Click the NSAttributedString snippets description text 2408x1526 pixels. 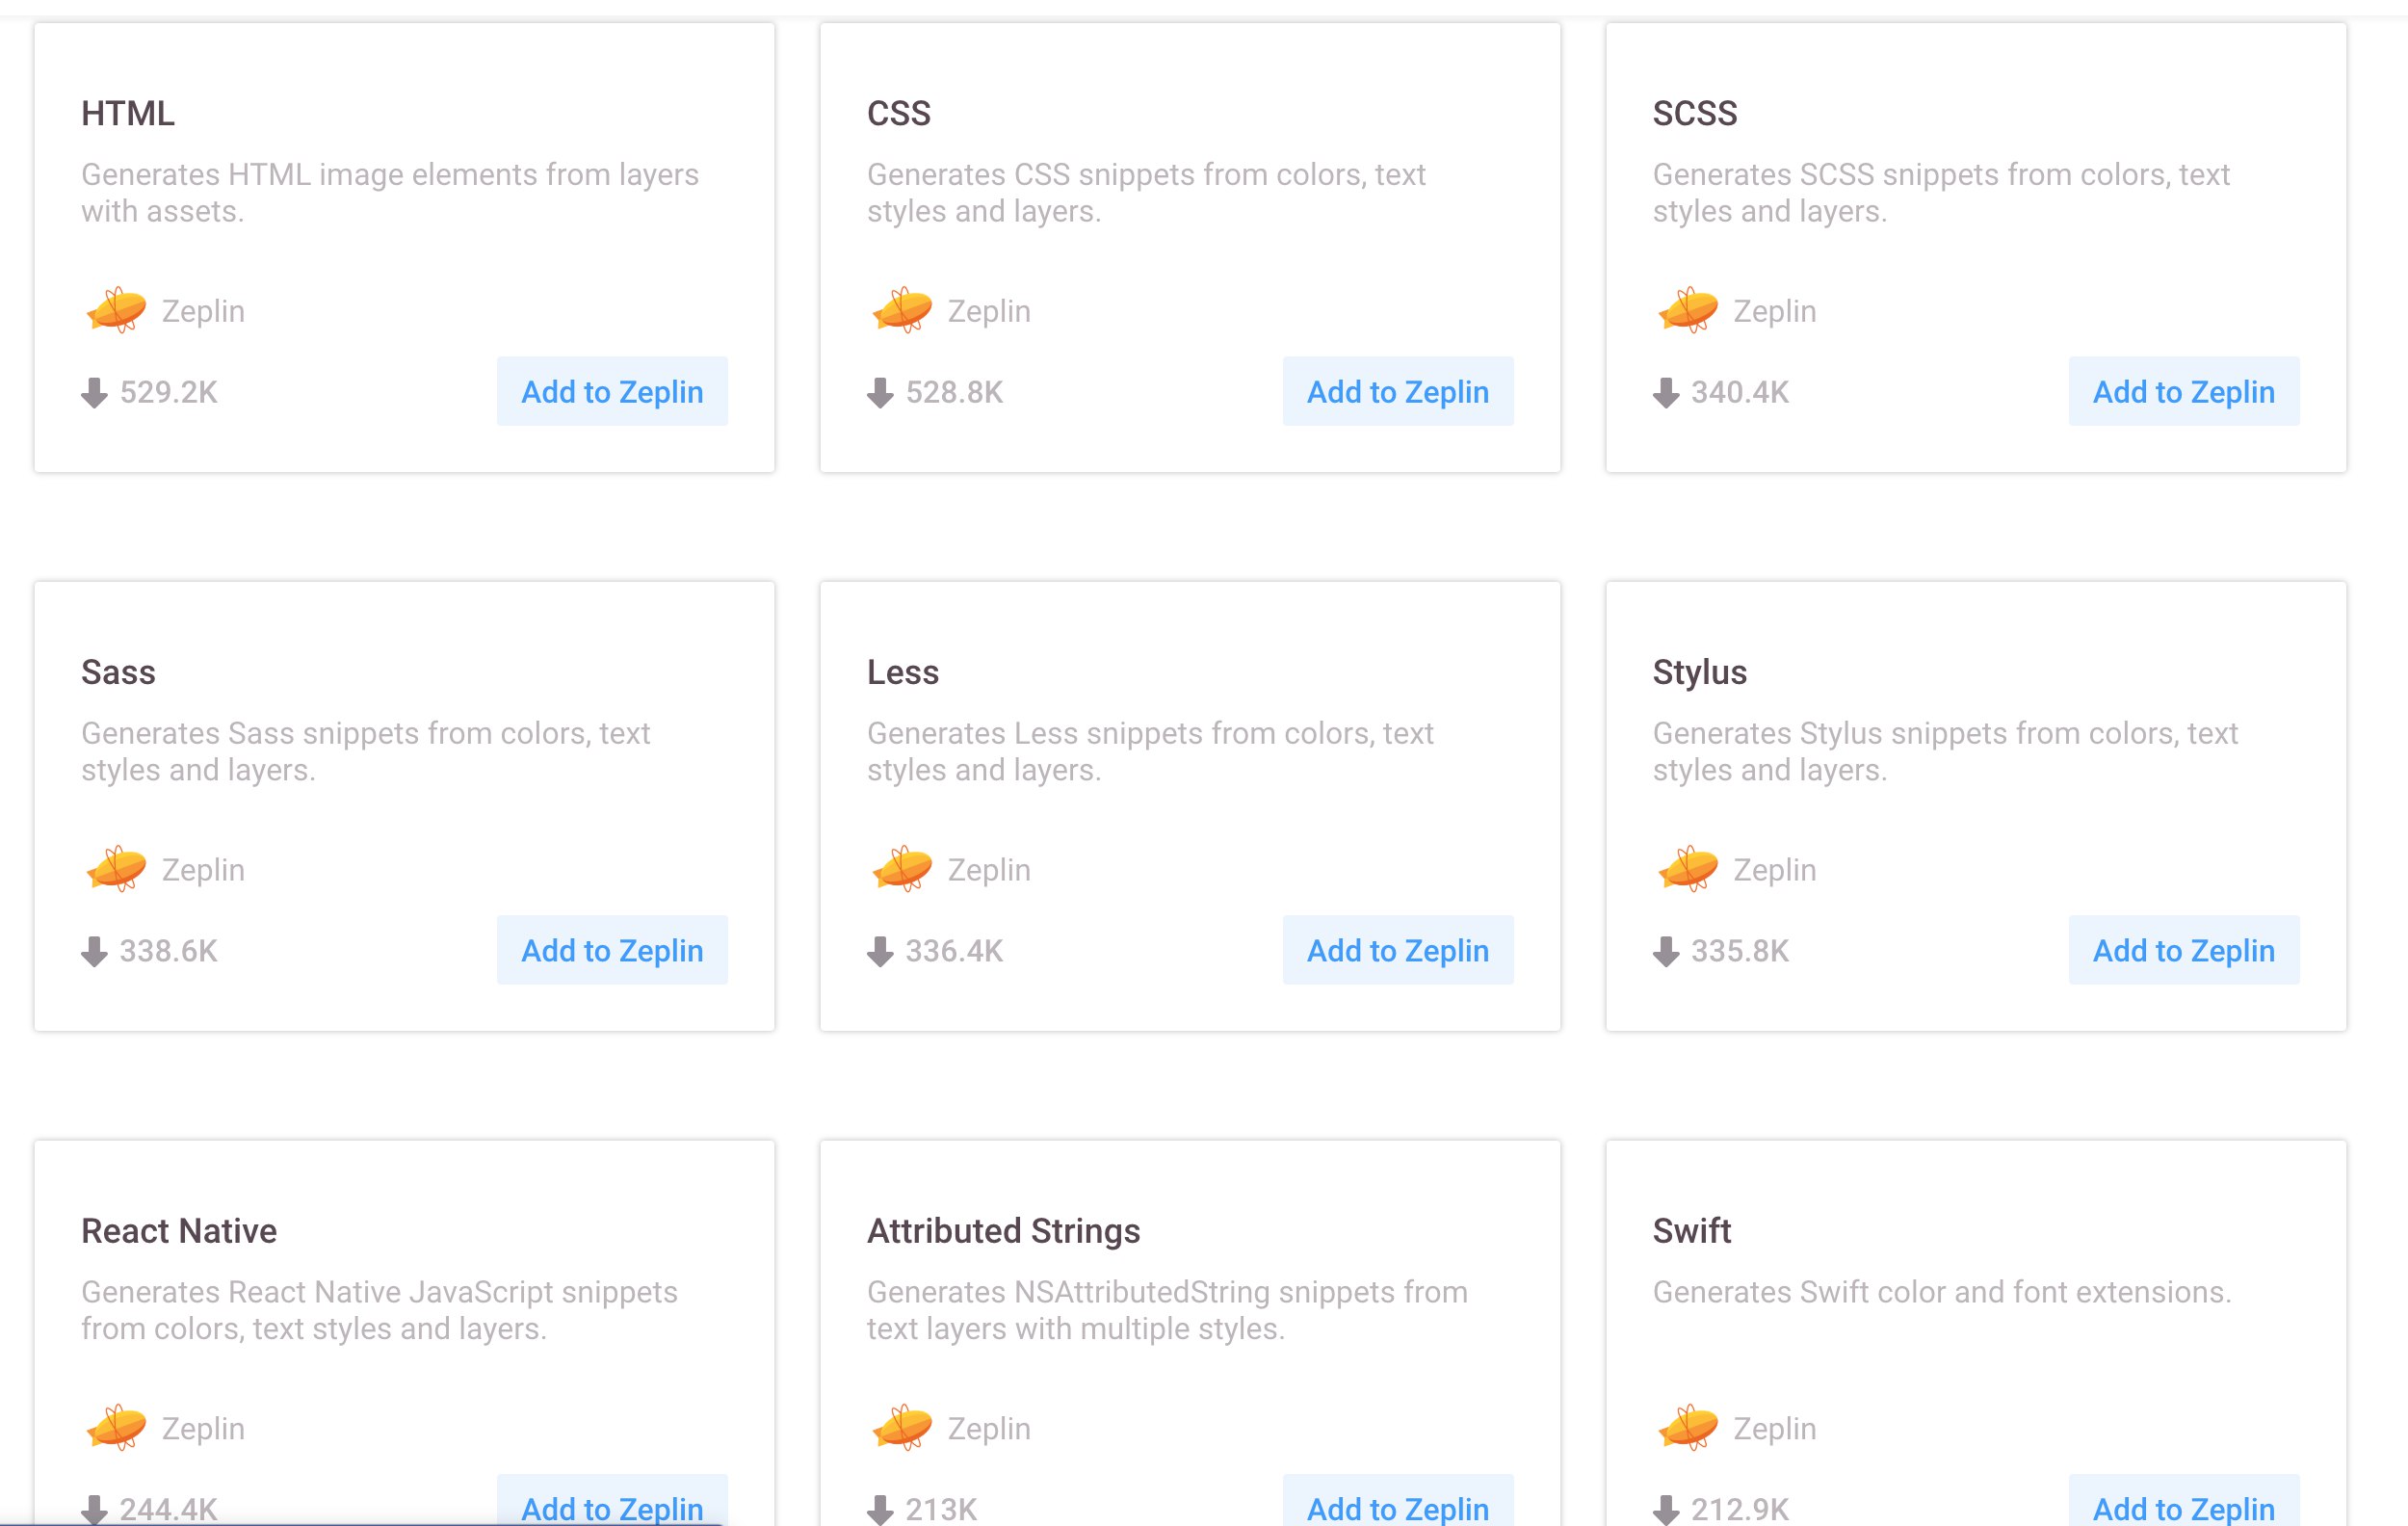tap(1167, 1311)
